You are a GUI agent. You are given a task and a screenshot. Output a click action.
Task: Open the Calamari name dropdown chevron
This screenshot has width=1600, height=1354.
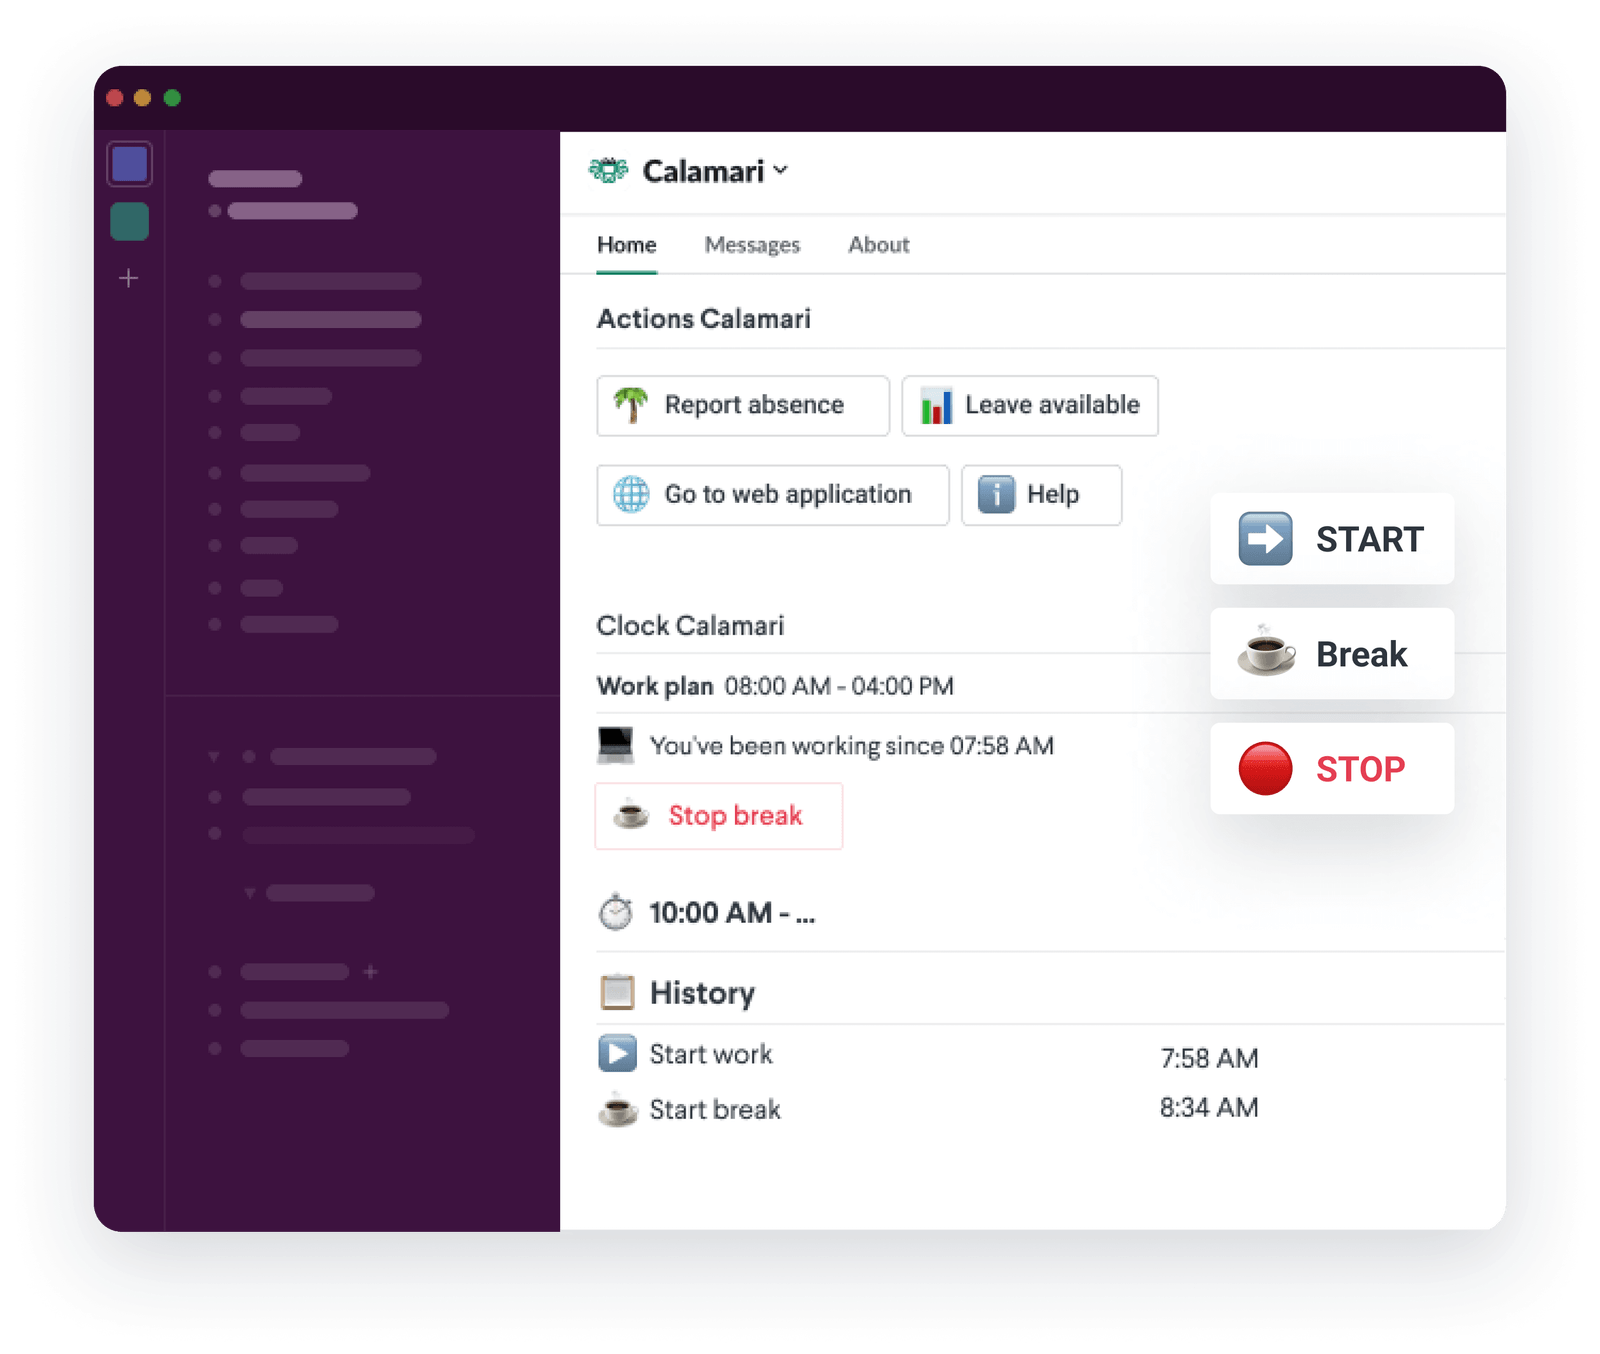coord(781,171)
